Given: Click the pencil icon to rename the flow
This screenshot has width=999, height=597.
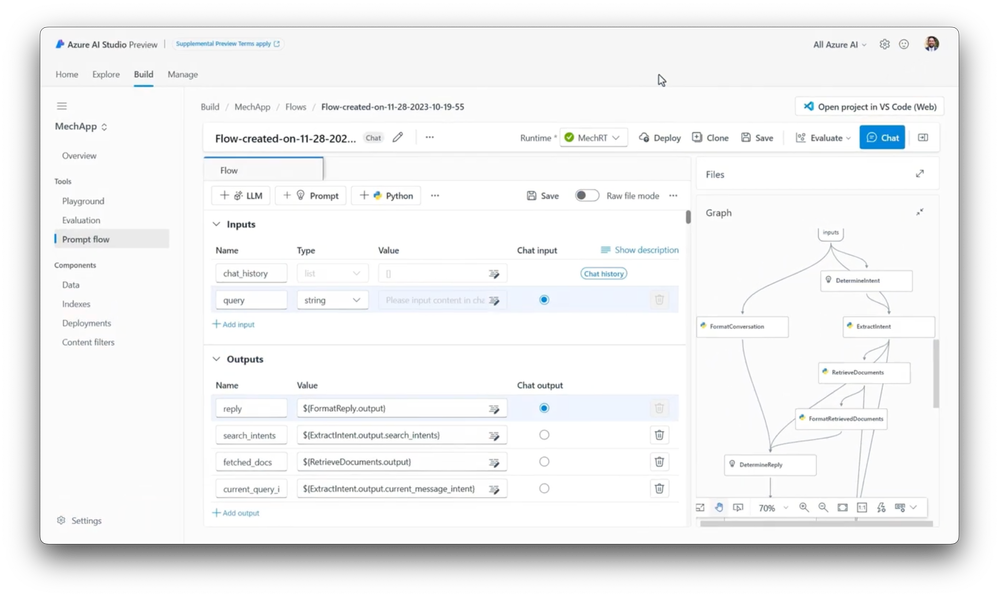Looking at the screenshot, I should tap(398, 137).
